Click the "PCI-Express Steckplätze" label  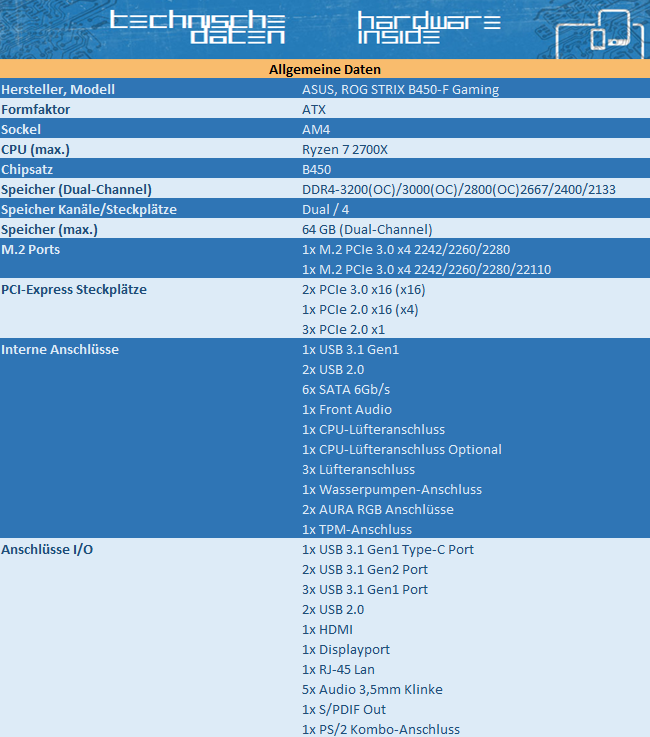74,289
